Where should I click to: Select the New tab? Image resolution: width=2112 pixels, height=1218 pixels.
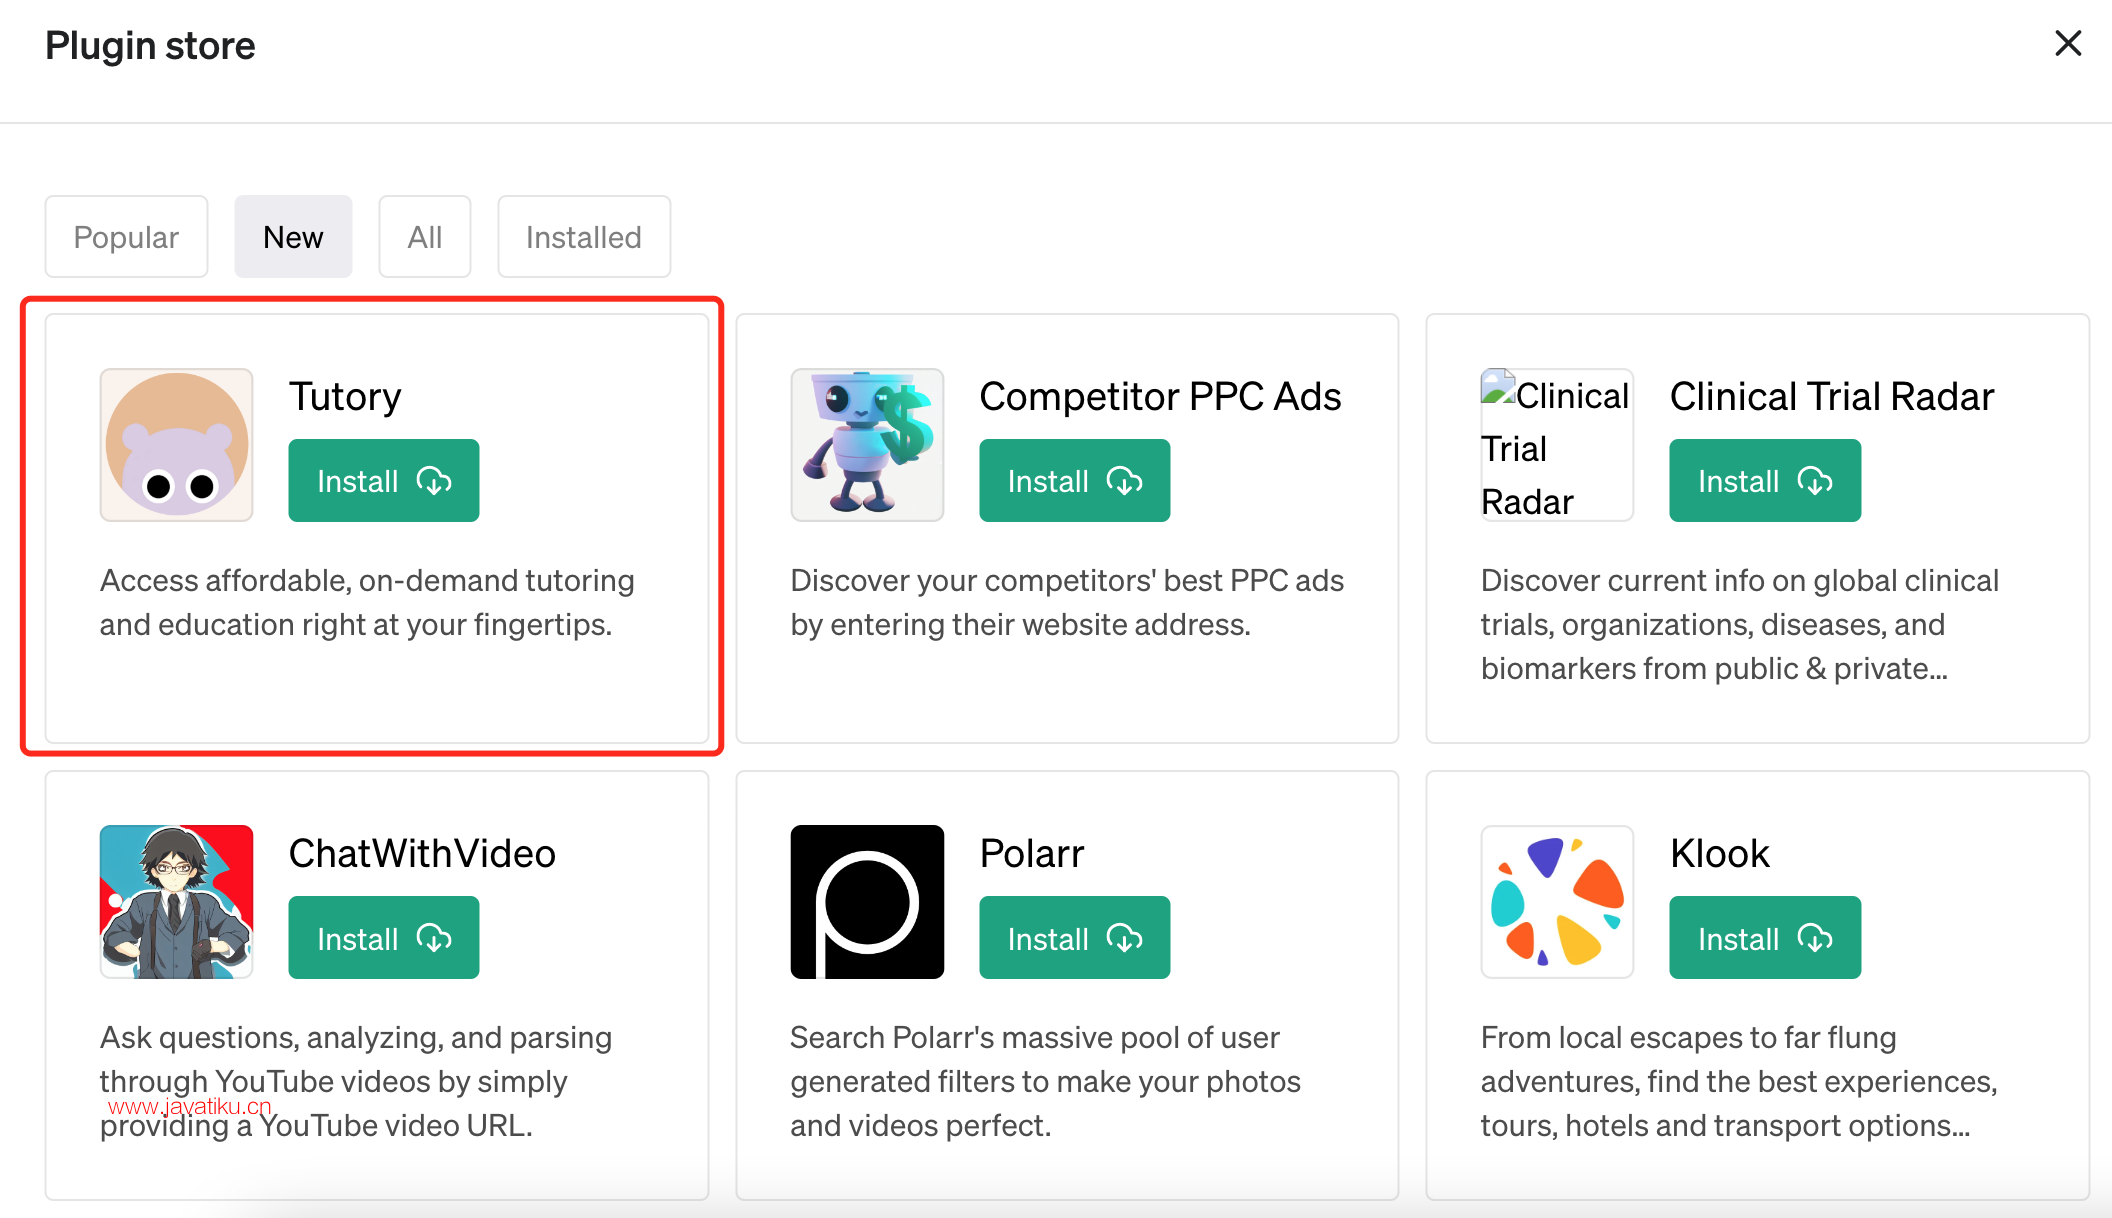[293, 237]
